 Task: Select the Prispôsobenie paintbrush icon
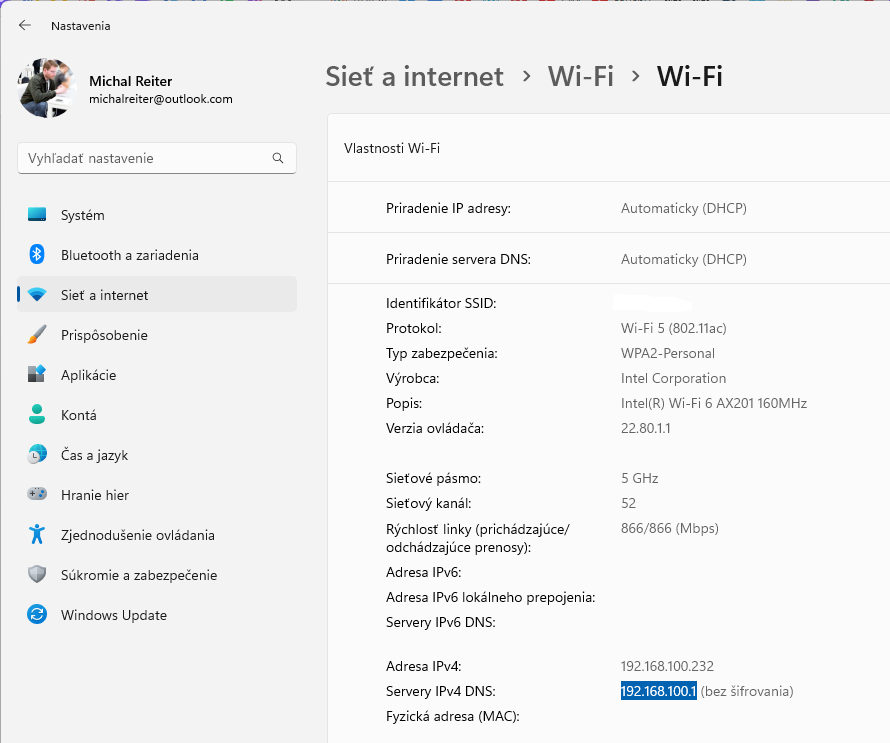point(37,335)
